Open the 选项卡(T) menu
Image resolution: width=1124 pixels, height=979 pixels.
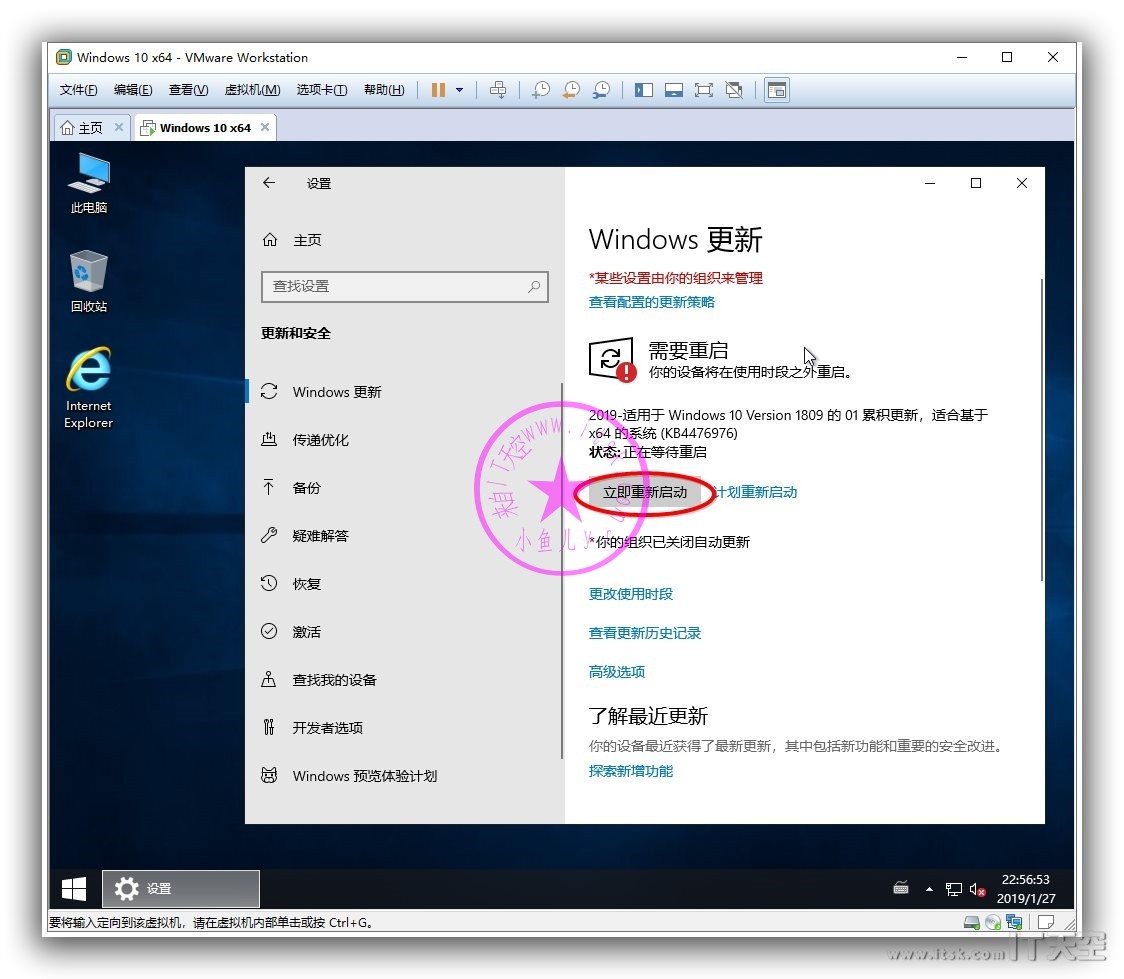click(x=322, y=90)
